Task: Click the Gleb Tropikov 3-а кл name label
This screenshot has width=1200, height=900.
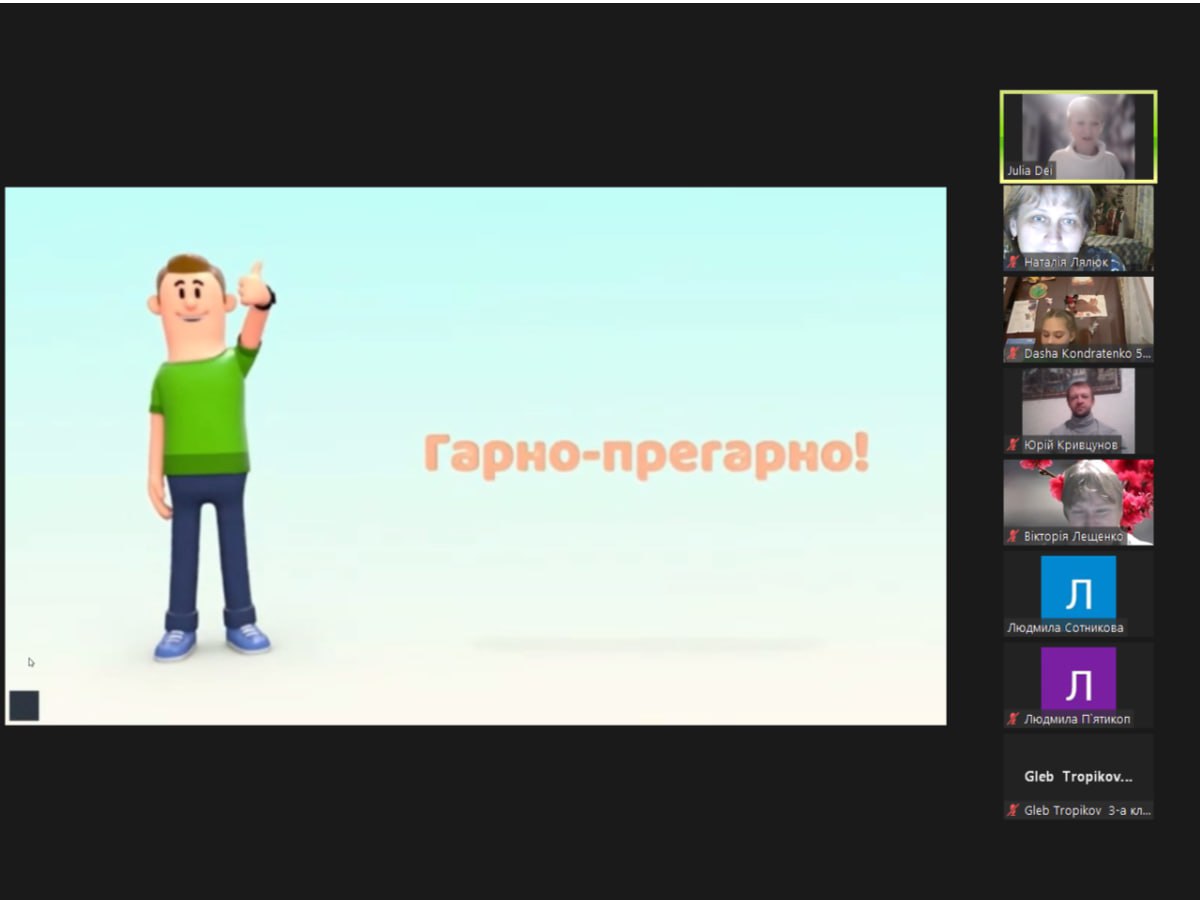Action: (1086, 811)
